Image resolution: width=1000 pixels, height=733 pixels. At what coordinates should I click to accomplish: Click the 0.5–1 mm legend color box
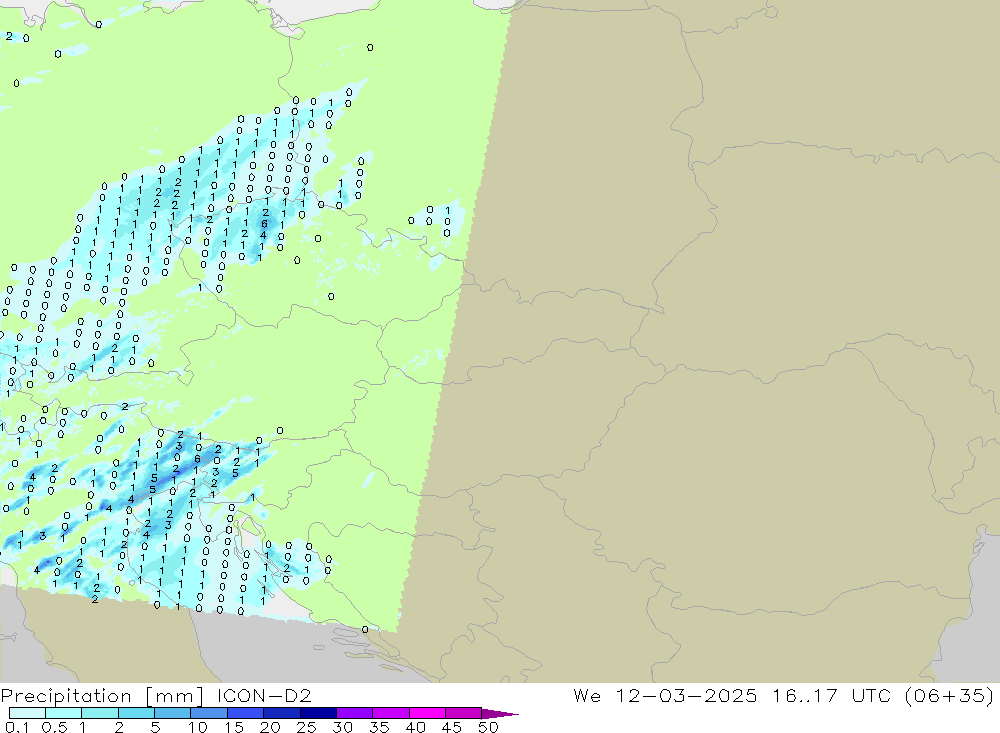[64, 713]
